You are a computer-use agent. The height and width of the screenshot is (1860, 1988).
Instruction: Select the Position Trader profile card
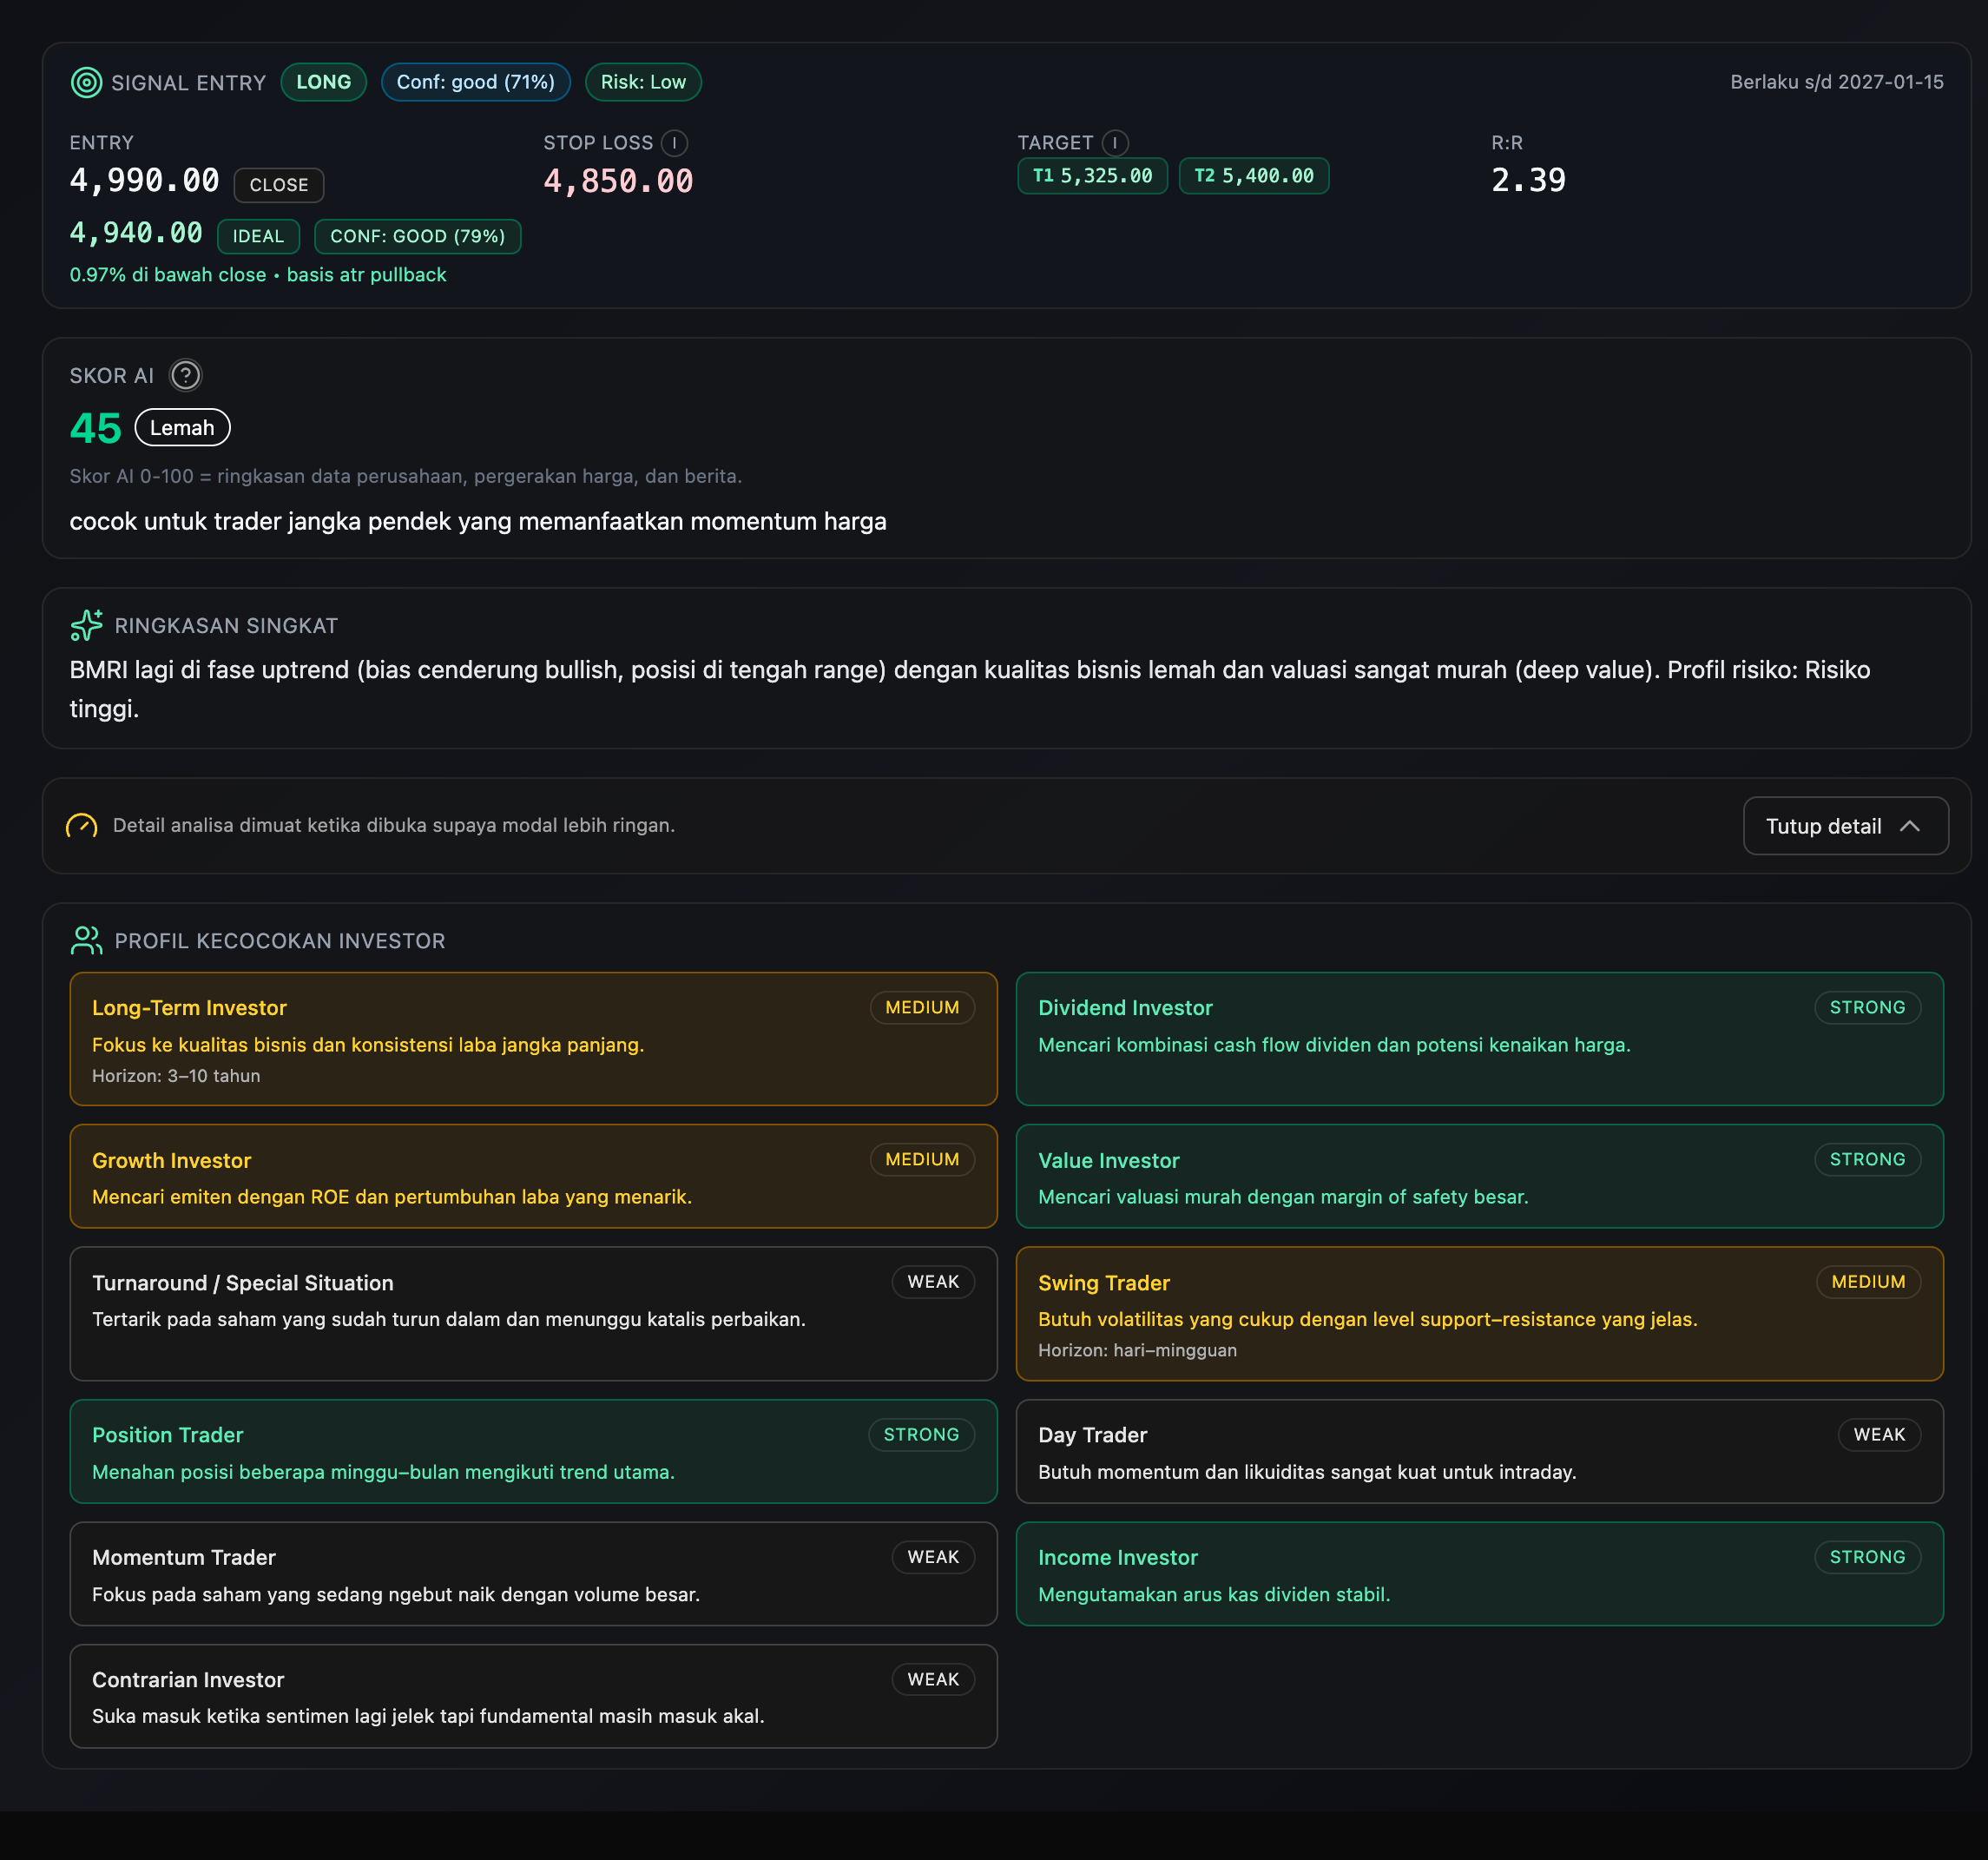coord(533,1451)
